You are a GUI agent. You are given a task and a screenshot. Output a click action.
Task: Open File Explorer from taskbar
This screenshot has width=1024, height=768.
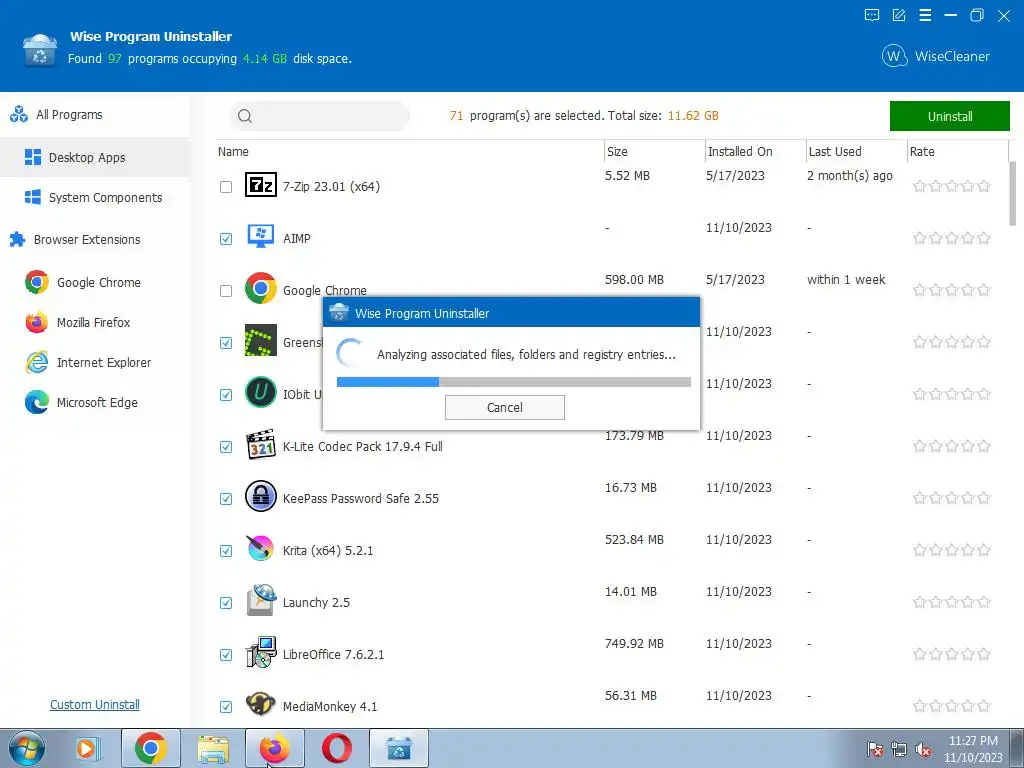tap(213, 748)
